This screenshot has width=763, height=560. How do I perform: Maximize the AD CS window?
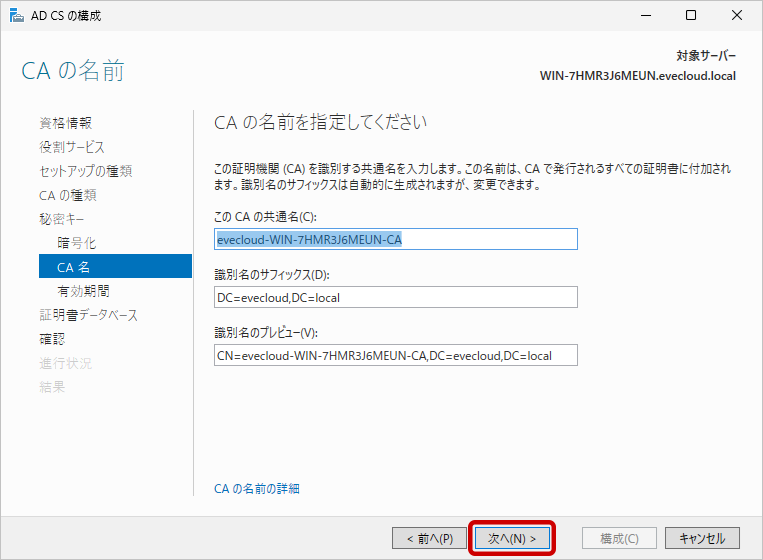(x=691, y=15)
